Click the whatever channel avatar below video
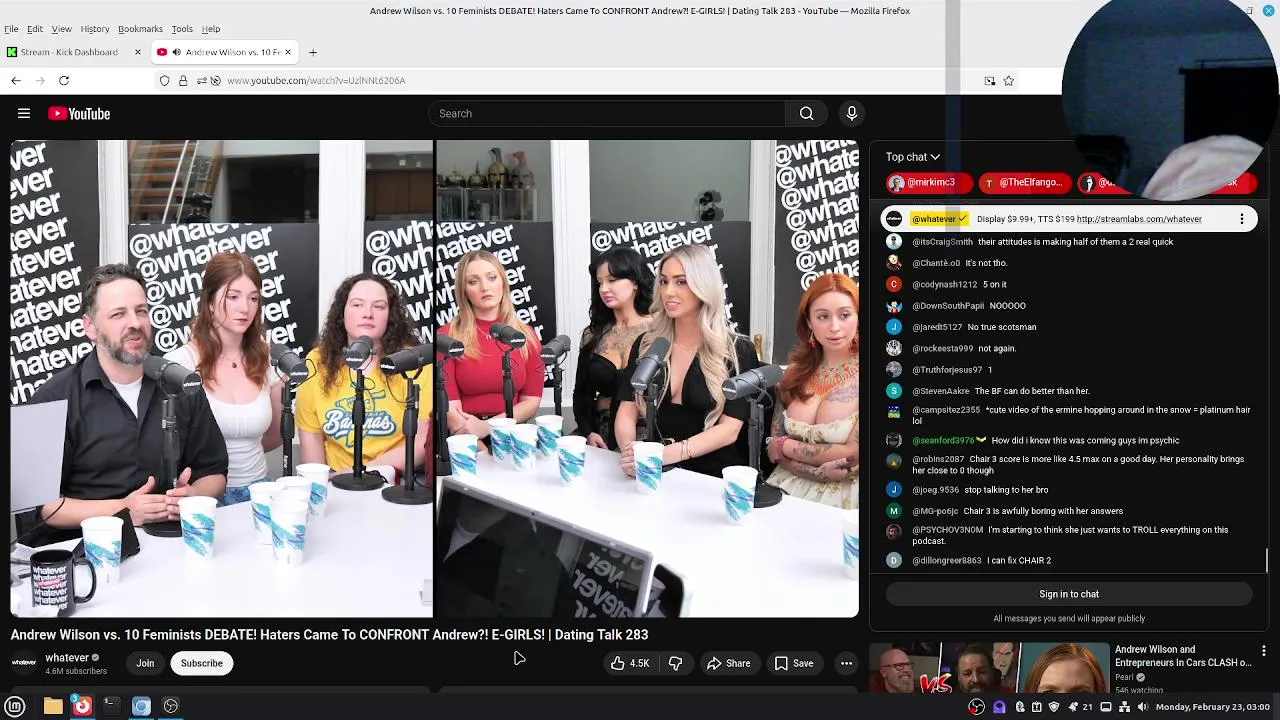The width and height of the screenshot is (1280, 720). point(24,663)
